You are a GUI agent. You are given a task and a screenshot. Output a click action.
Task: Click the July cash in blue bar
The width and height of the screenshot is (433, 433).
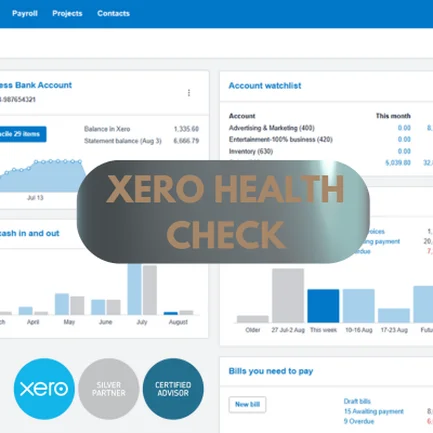[134, 289]
